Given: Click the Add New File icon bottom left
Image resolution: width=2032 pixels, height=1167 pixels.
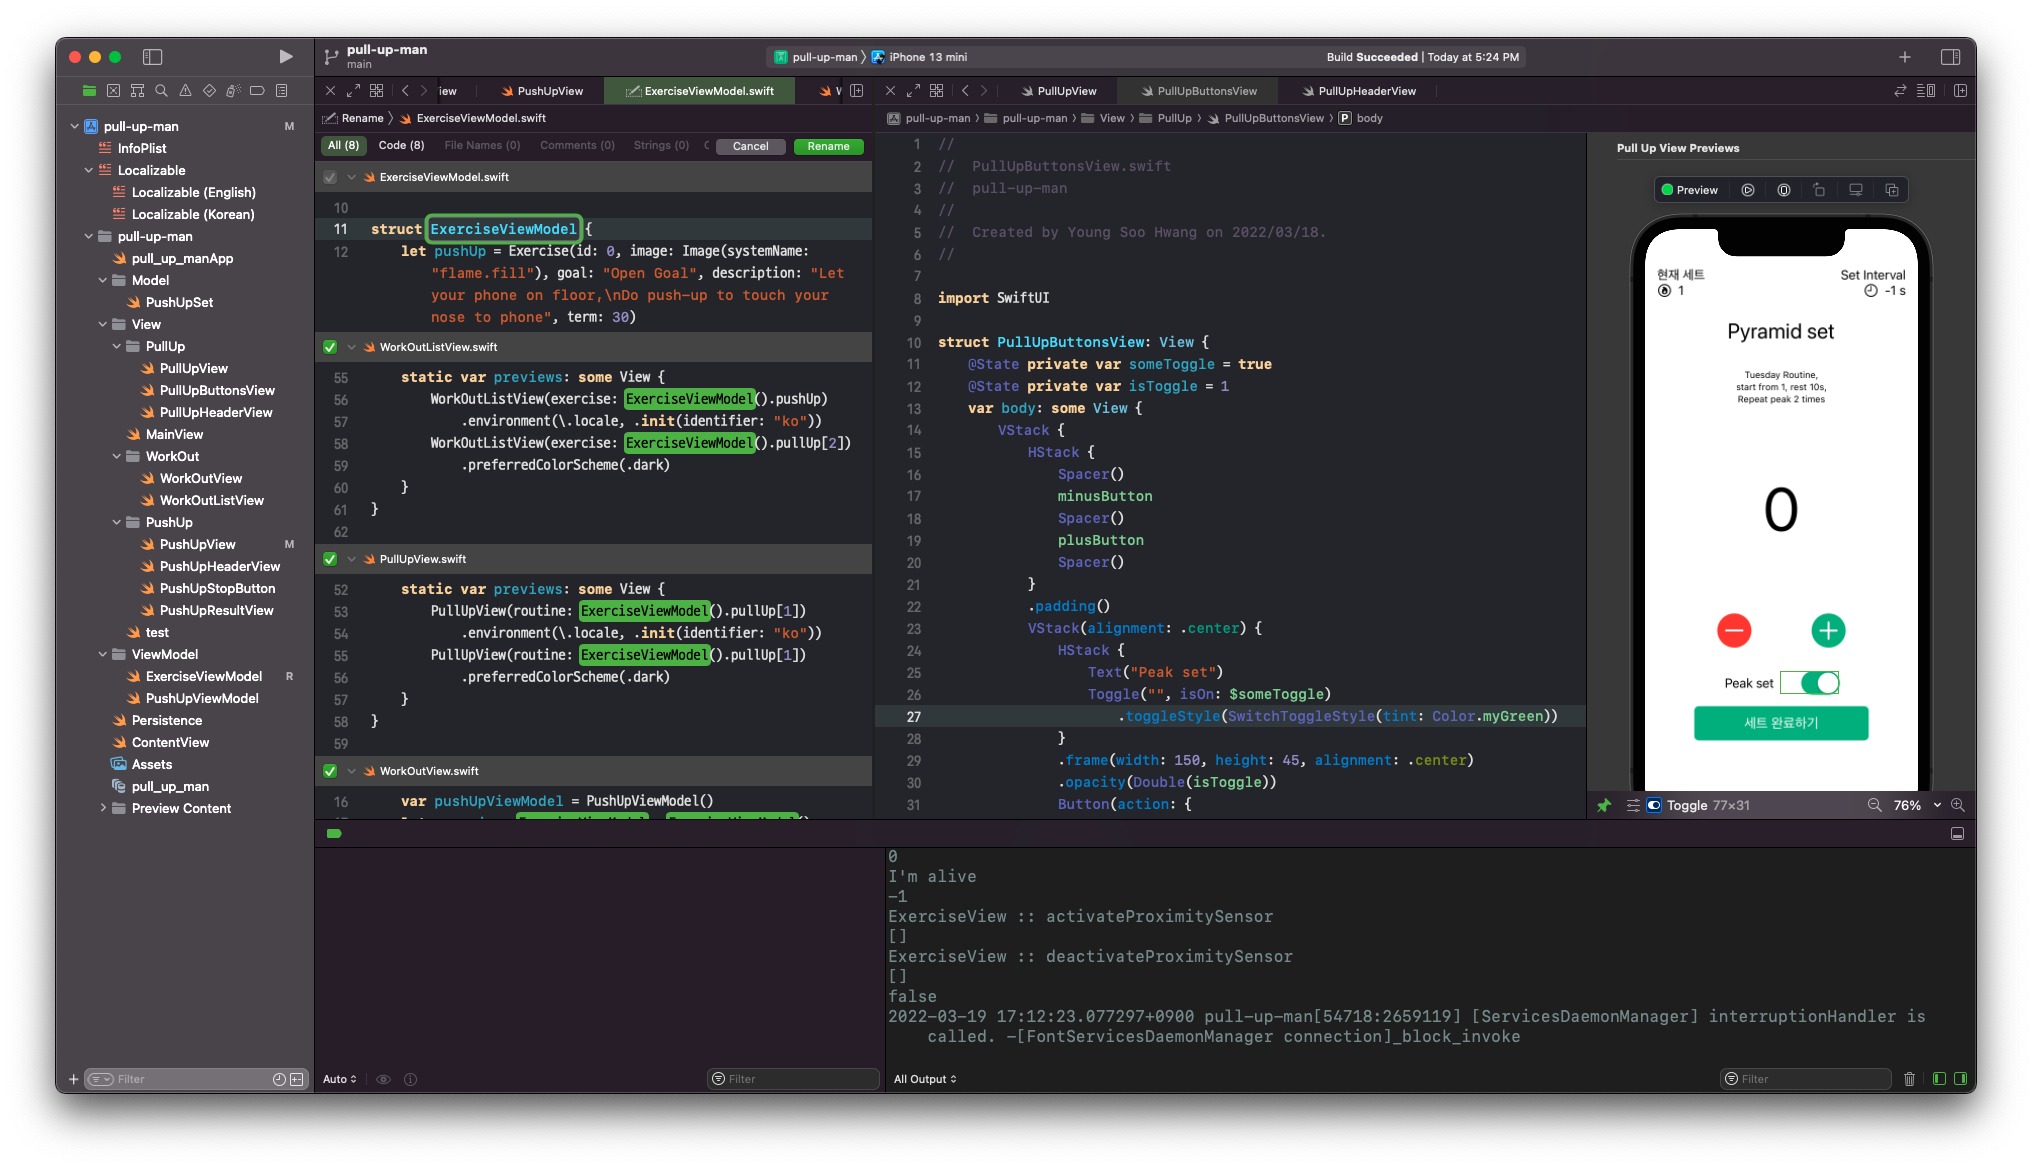Looking at the screenshot, I should tap(73, 1078).
